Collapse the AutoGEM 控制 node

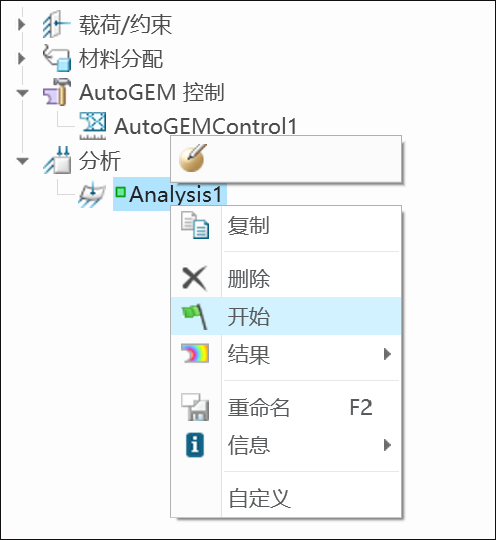click(x=22, y=93)
